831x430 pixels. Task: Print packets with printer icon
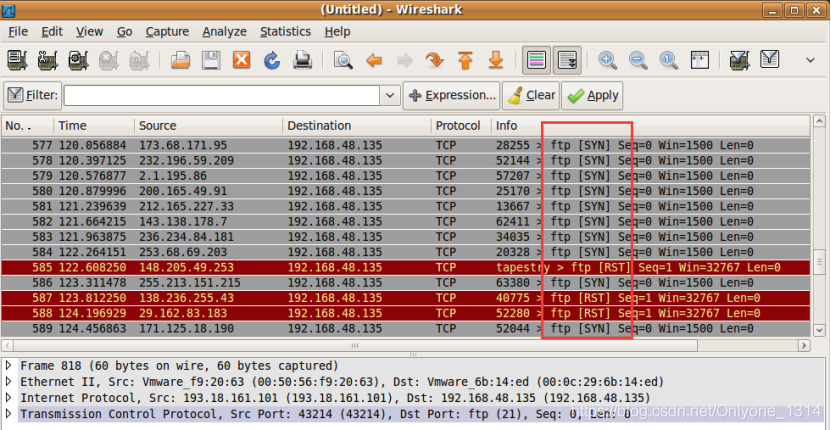303,60
